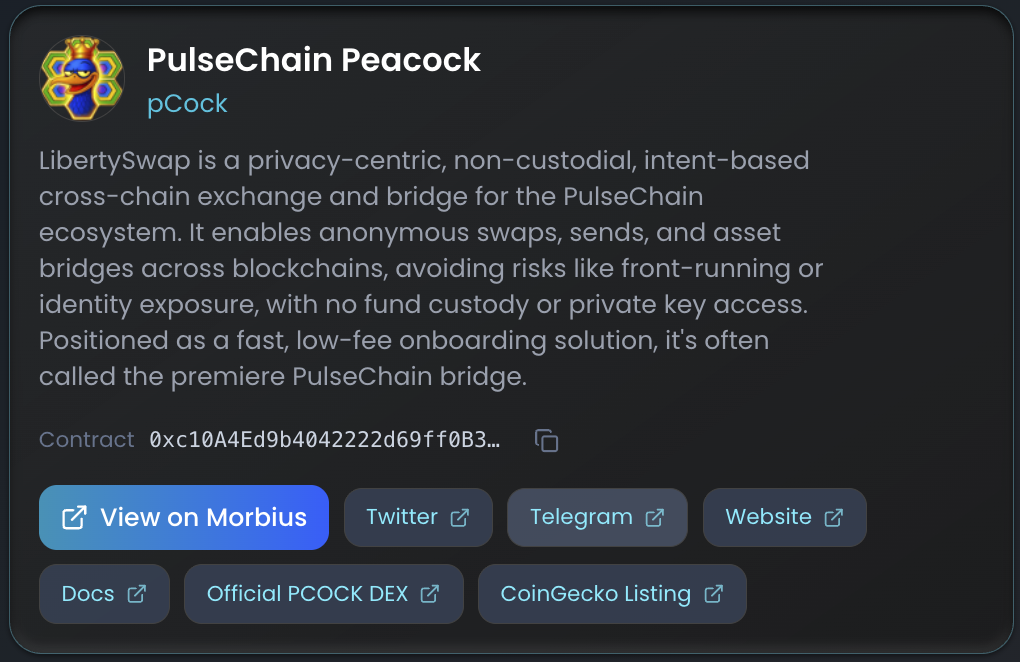Click the external-link icon beside Docs
The image size is (1020, 662).
[x=137, y=594]
